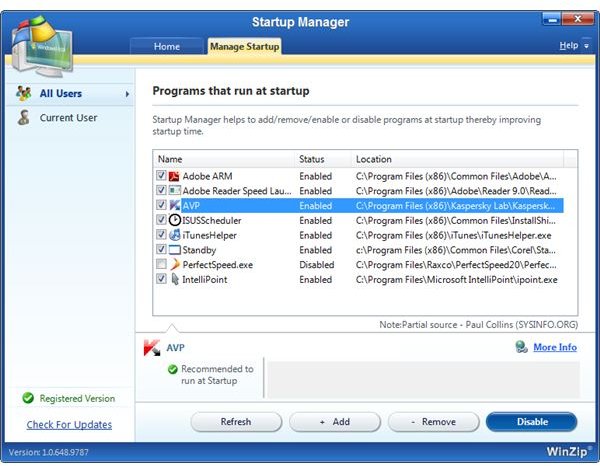
Task: Click the green Registered Version check icon
Action: click(28, 398)
